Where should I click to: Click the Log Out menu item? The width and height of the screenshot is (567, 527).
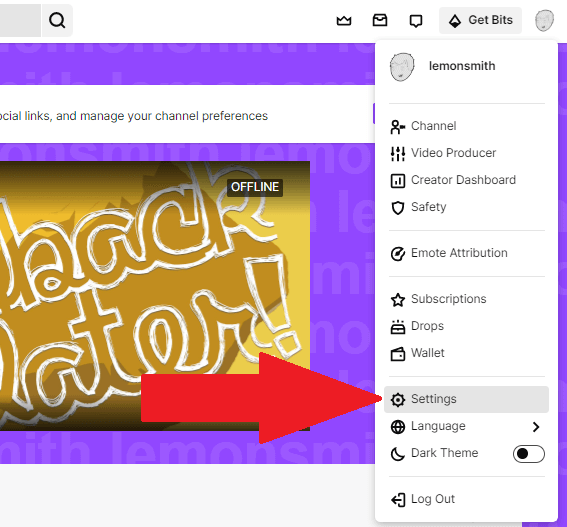466,499
